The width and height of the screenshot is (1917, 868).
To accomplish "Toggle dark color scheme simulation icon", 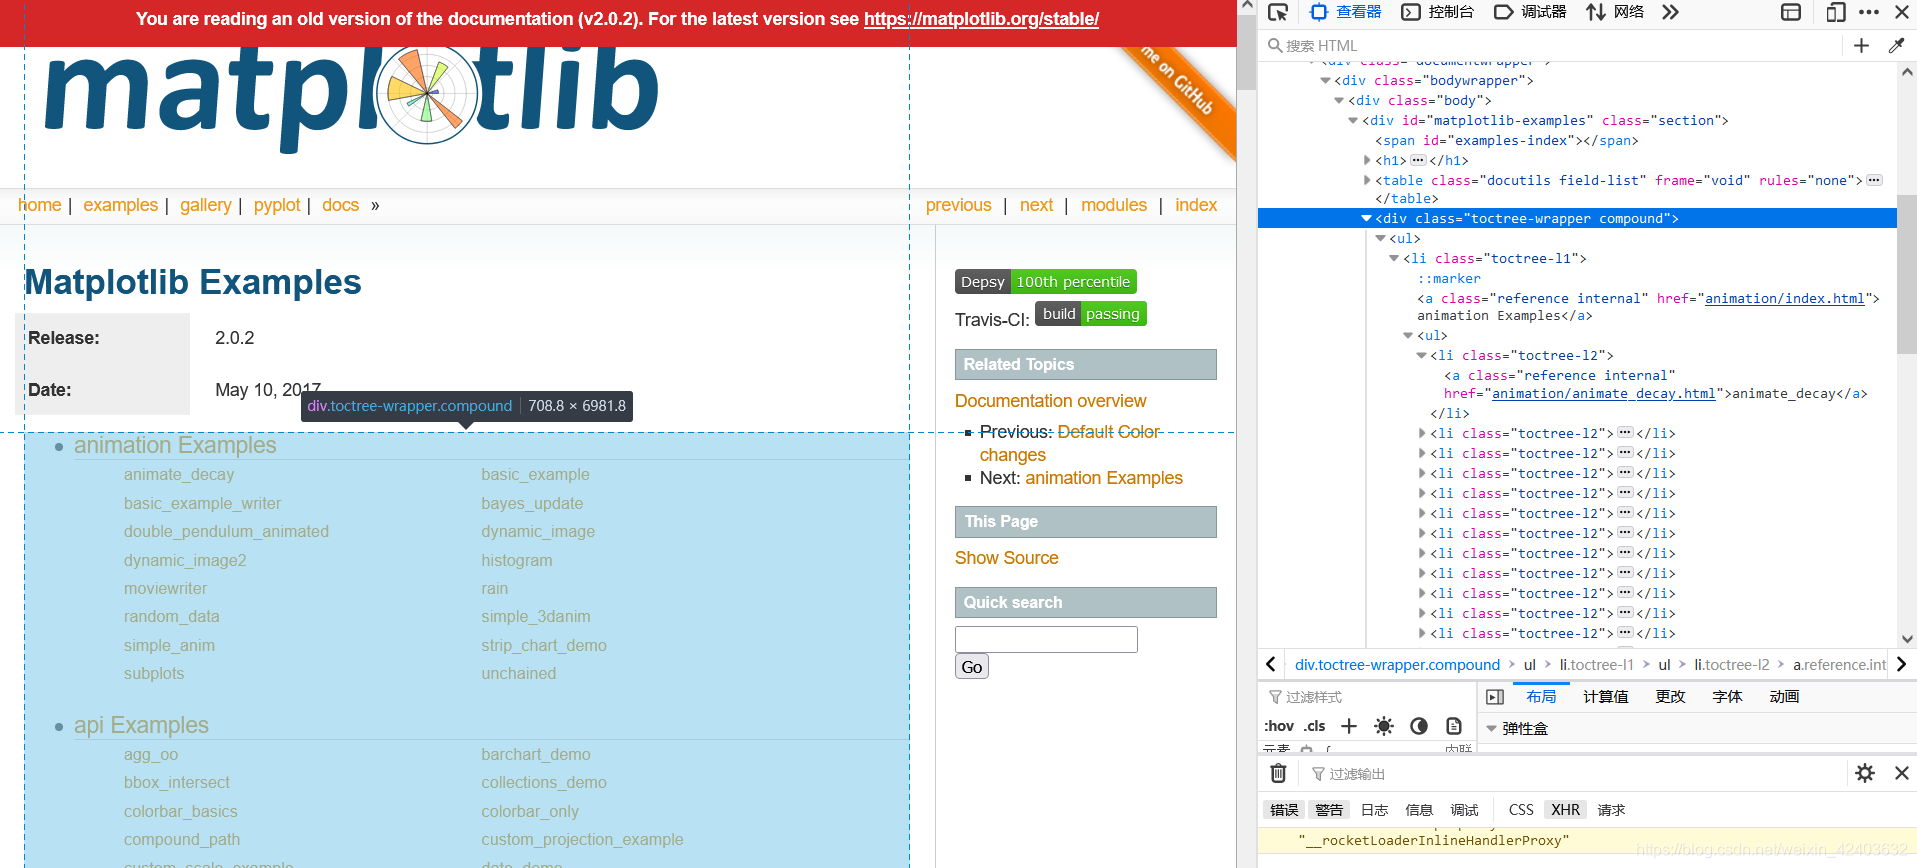I will pyautogui.click(x=1418, y=726).
